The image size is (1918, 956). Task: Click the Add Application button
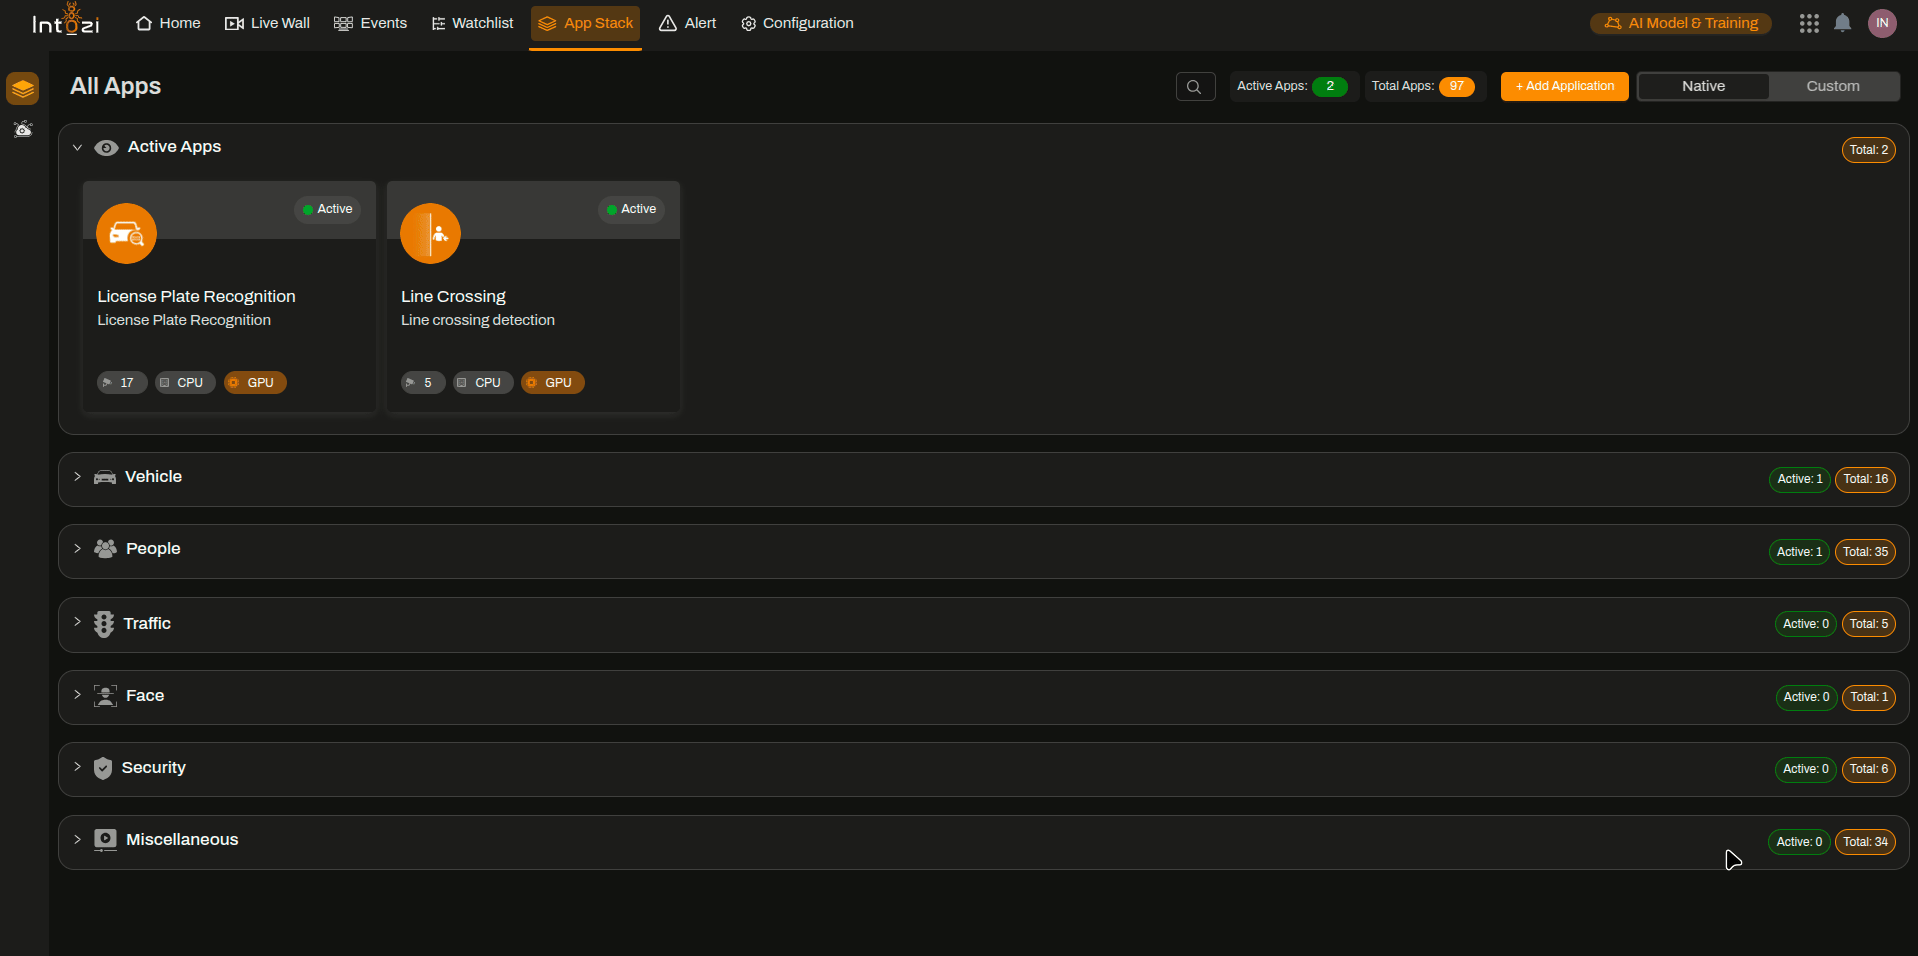point(1564,86)
